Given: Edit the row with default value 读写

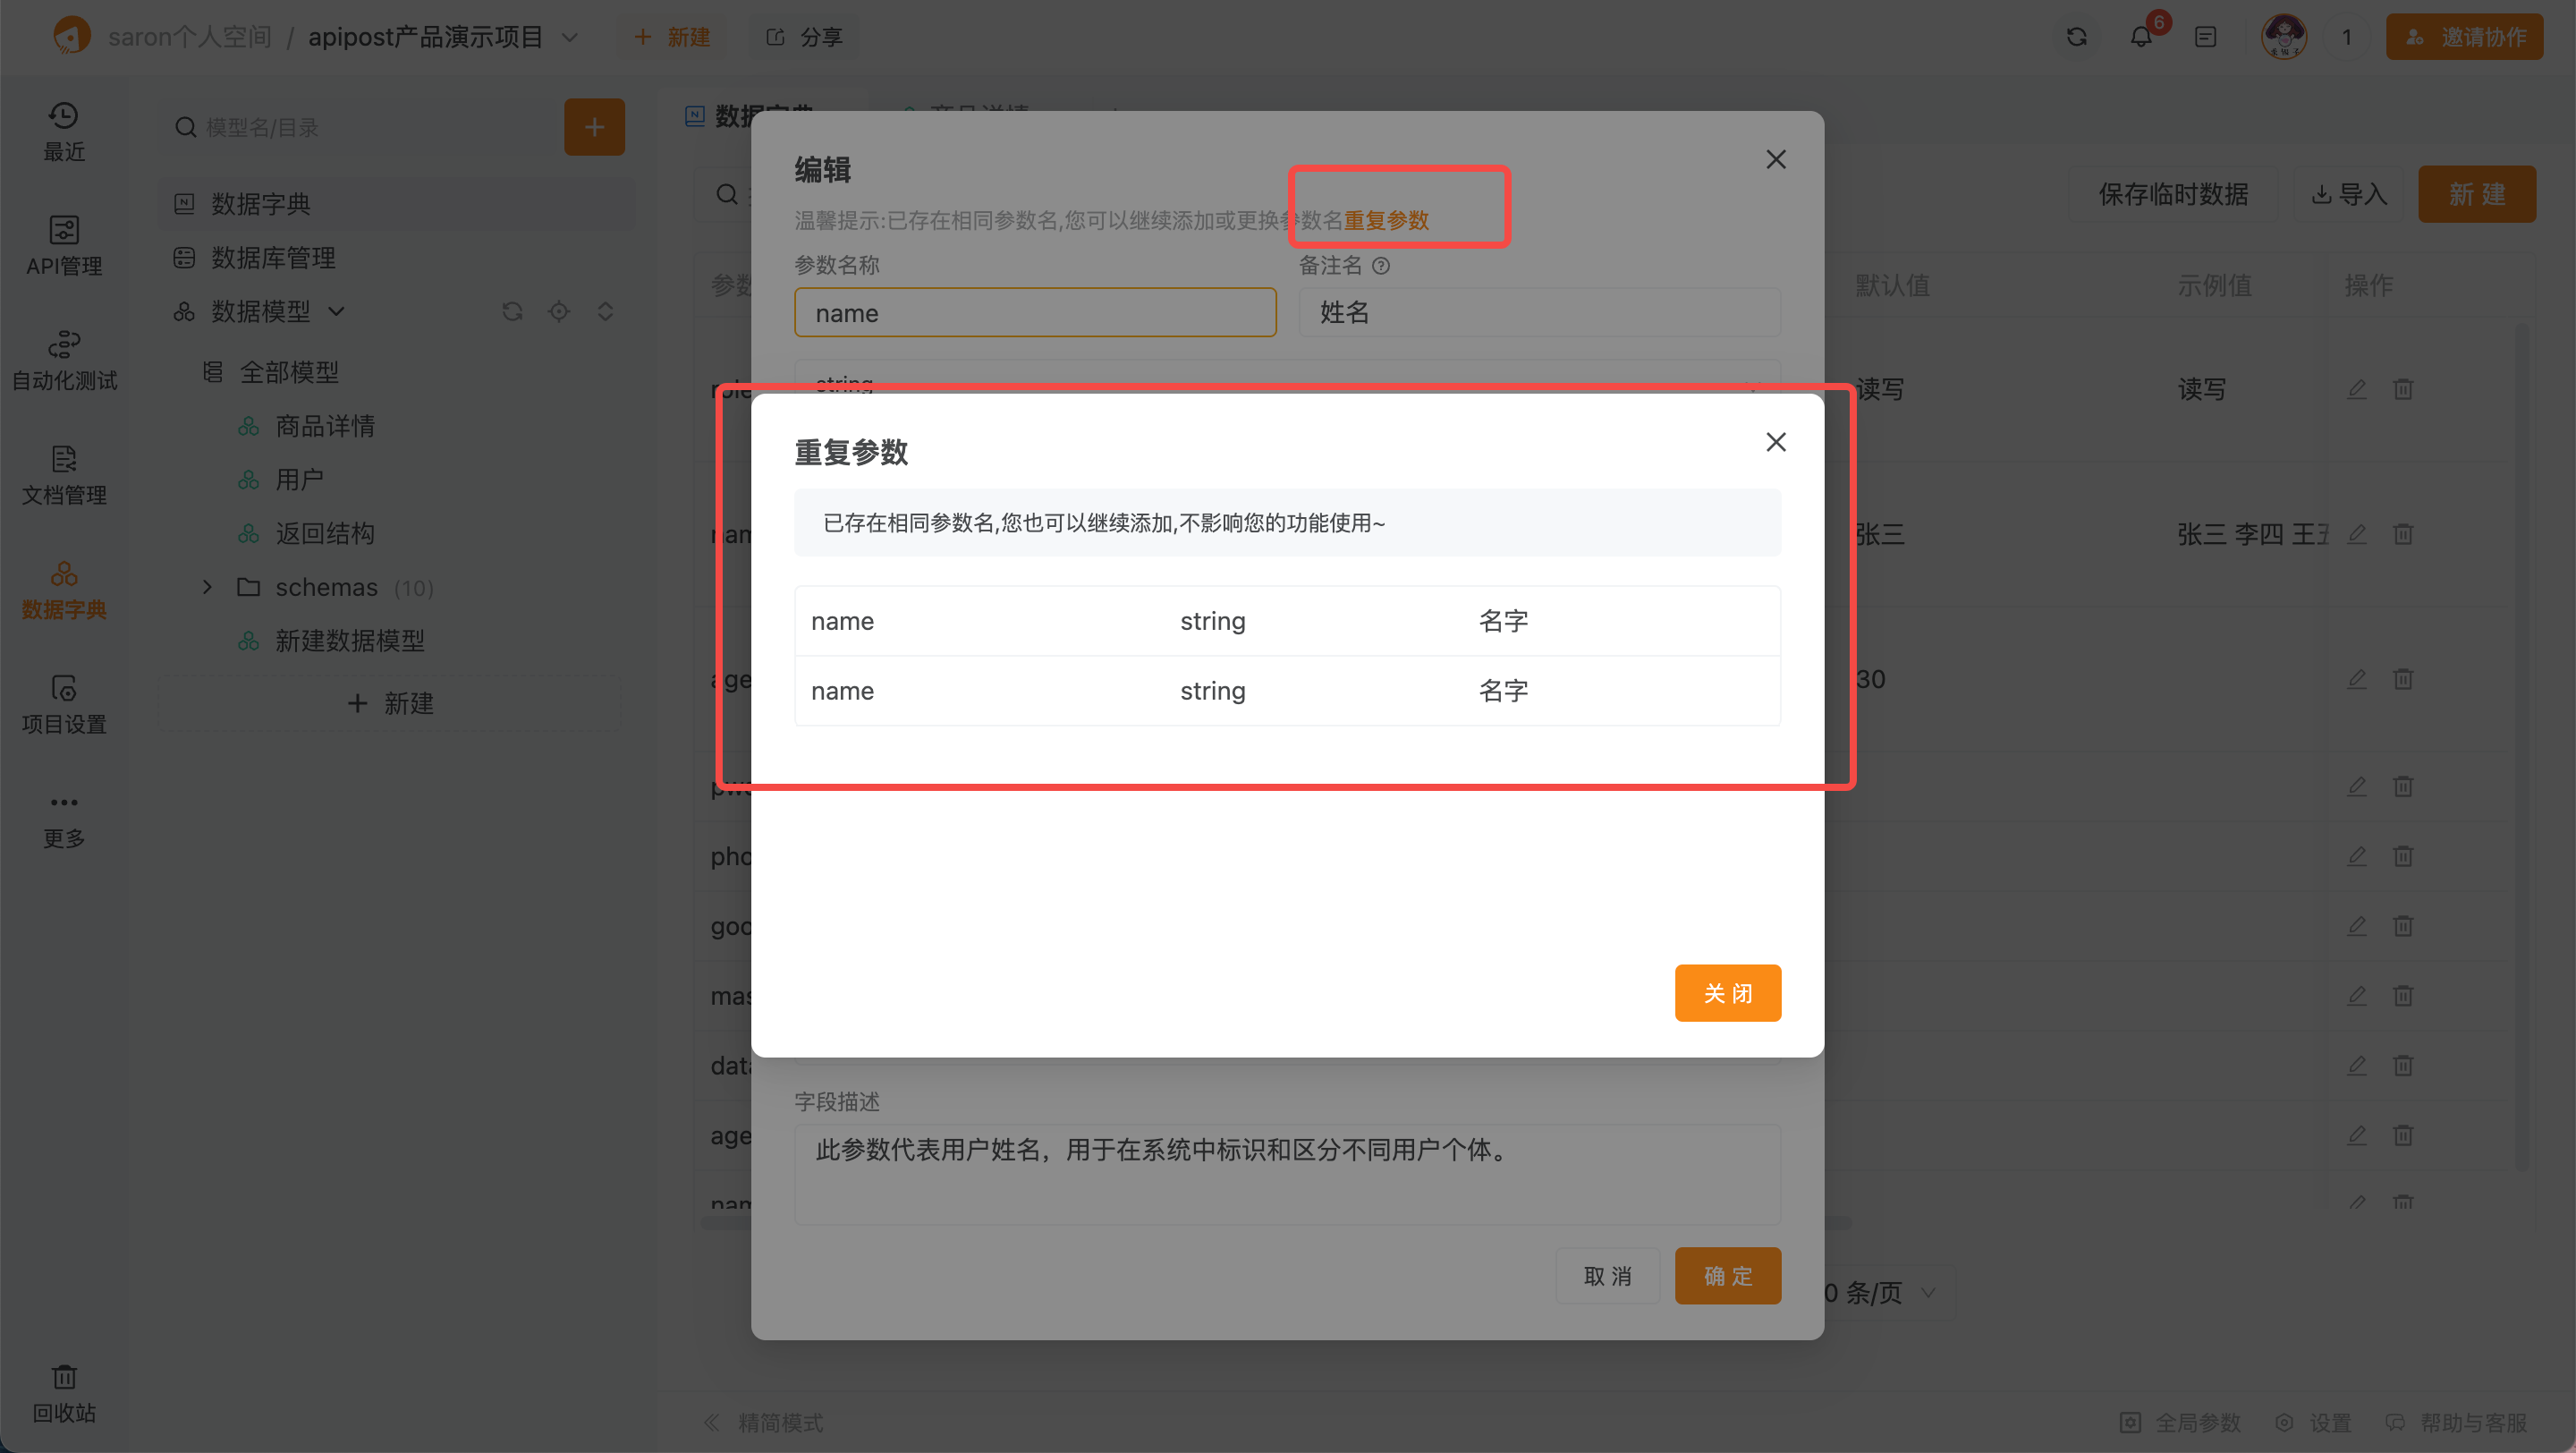Looking at the screenshot, I should [x=2357, y=389].
